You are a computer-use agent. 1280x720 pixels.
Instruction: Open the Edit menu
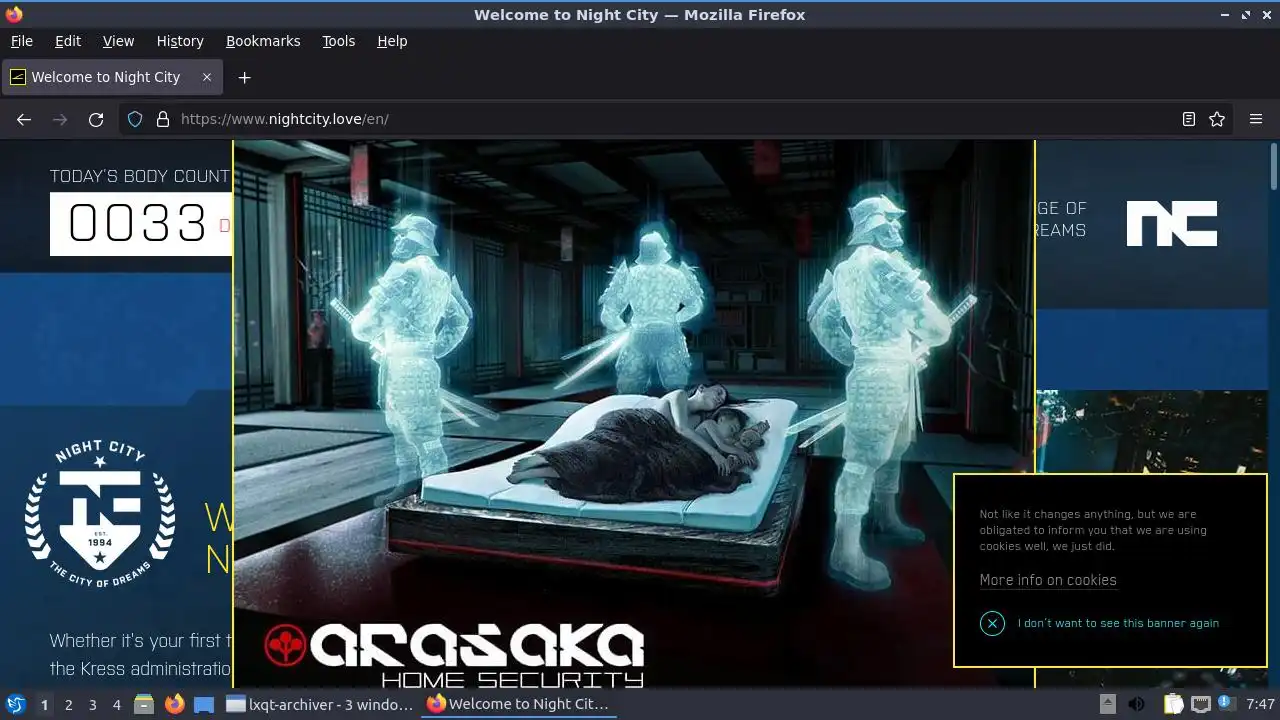68,41
